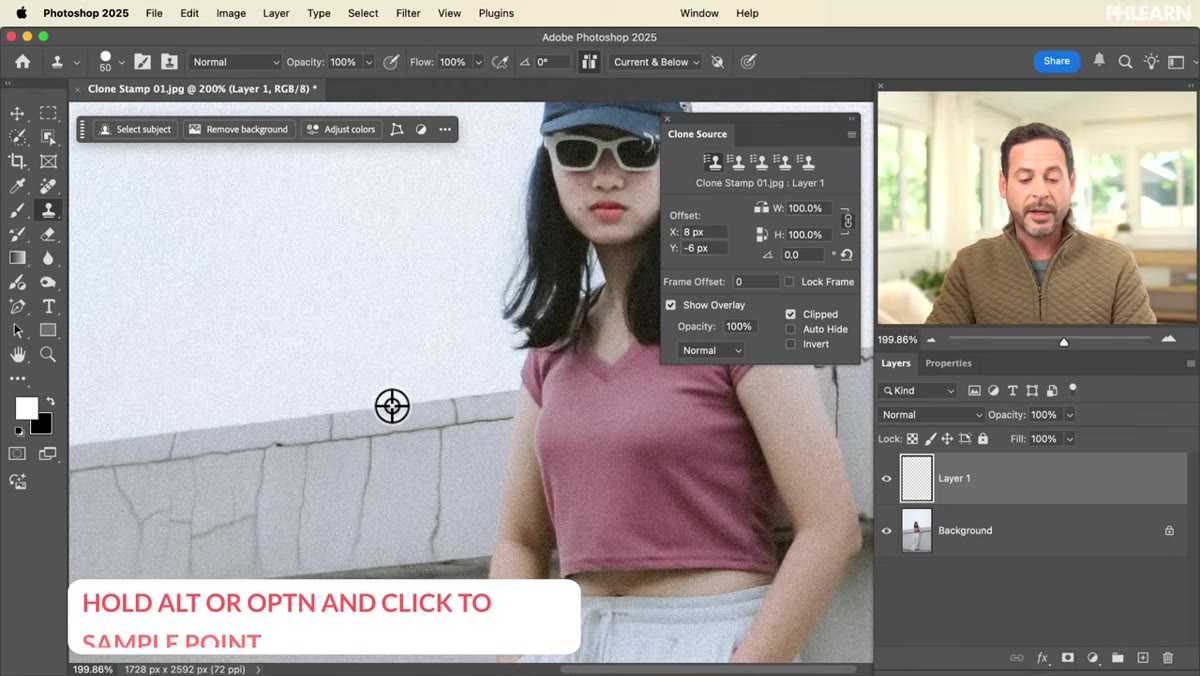Screen dimensions: 1200x676
Task: Reset transform in Clone Source panel
Action: pos(846,255)
